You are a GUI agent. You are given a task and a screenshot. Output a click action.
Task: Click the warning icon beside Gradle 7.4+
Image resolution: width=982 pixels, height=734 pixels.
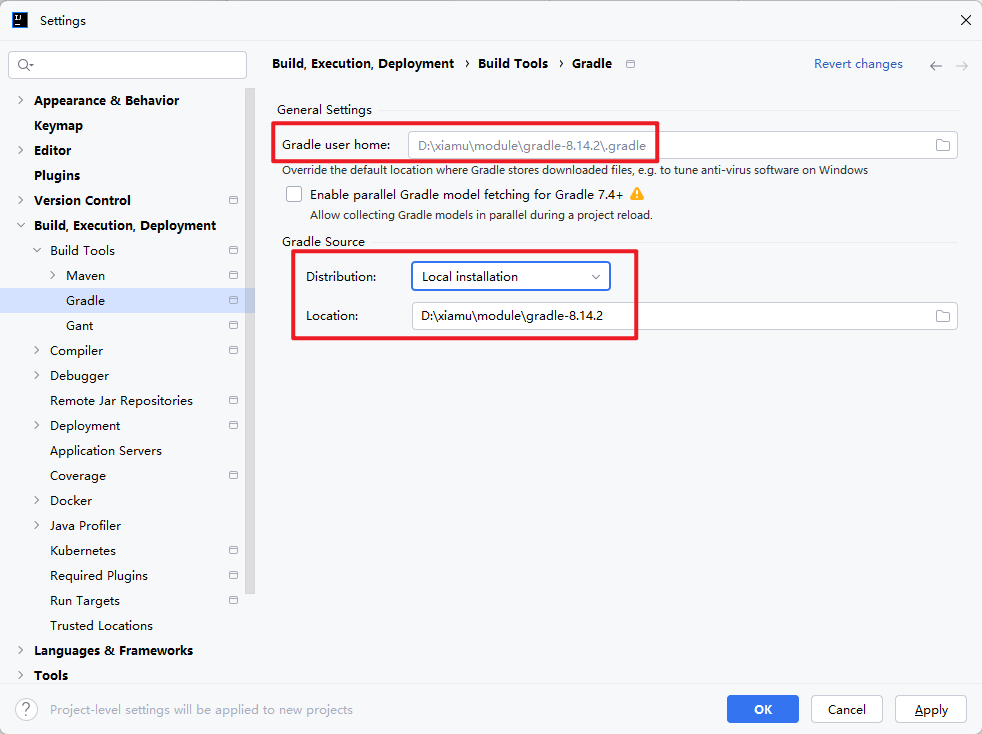click(x=637, y=194)
